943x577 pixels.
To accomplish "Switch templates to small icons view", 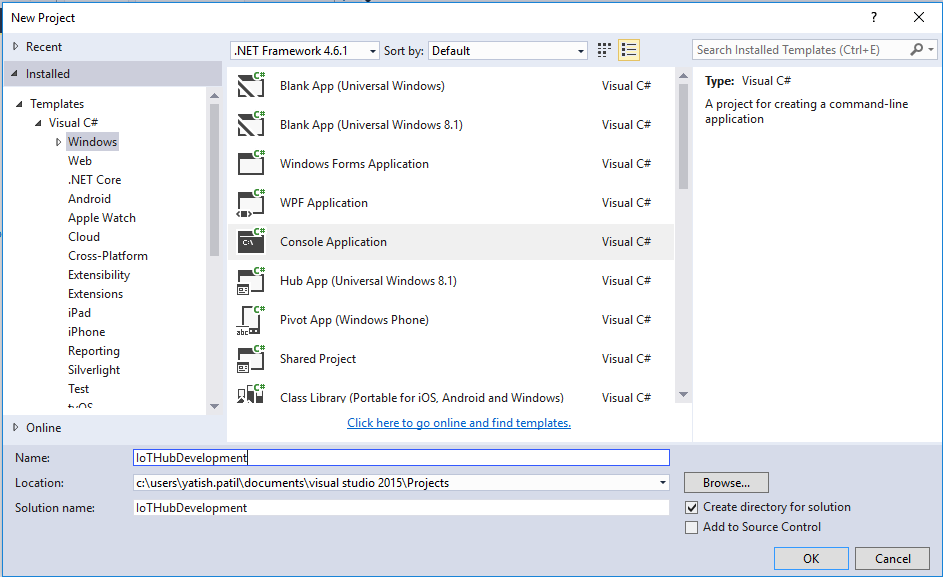I will pos(604,50).
